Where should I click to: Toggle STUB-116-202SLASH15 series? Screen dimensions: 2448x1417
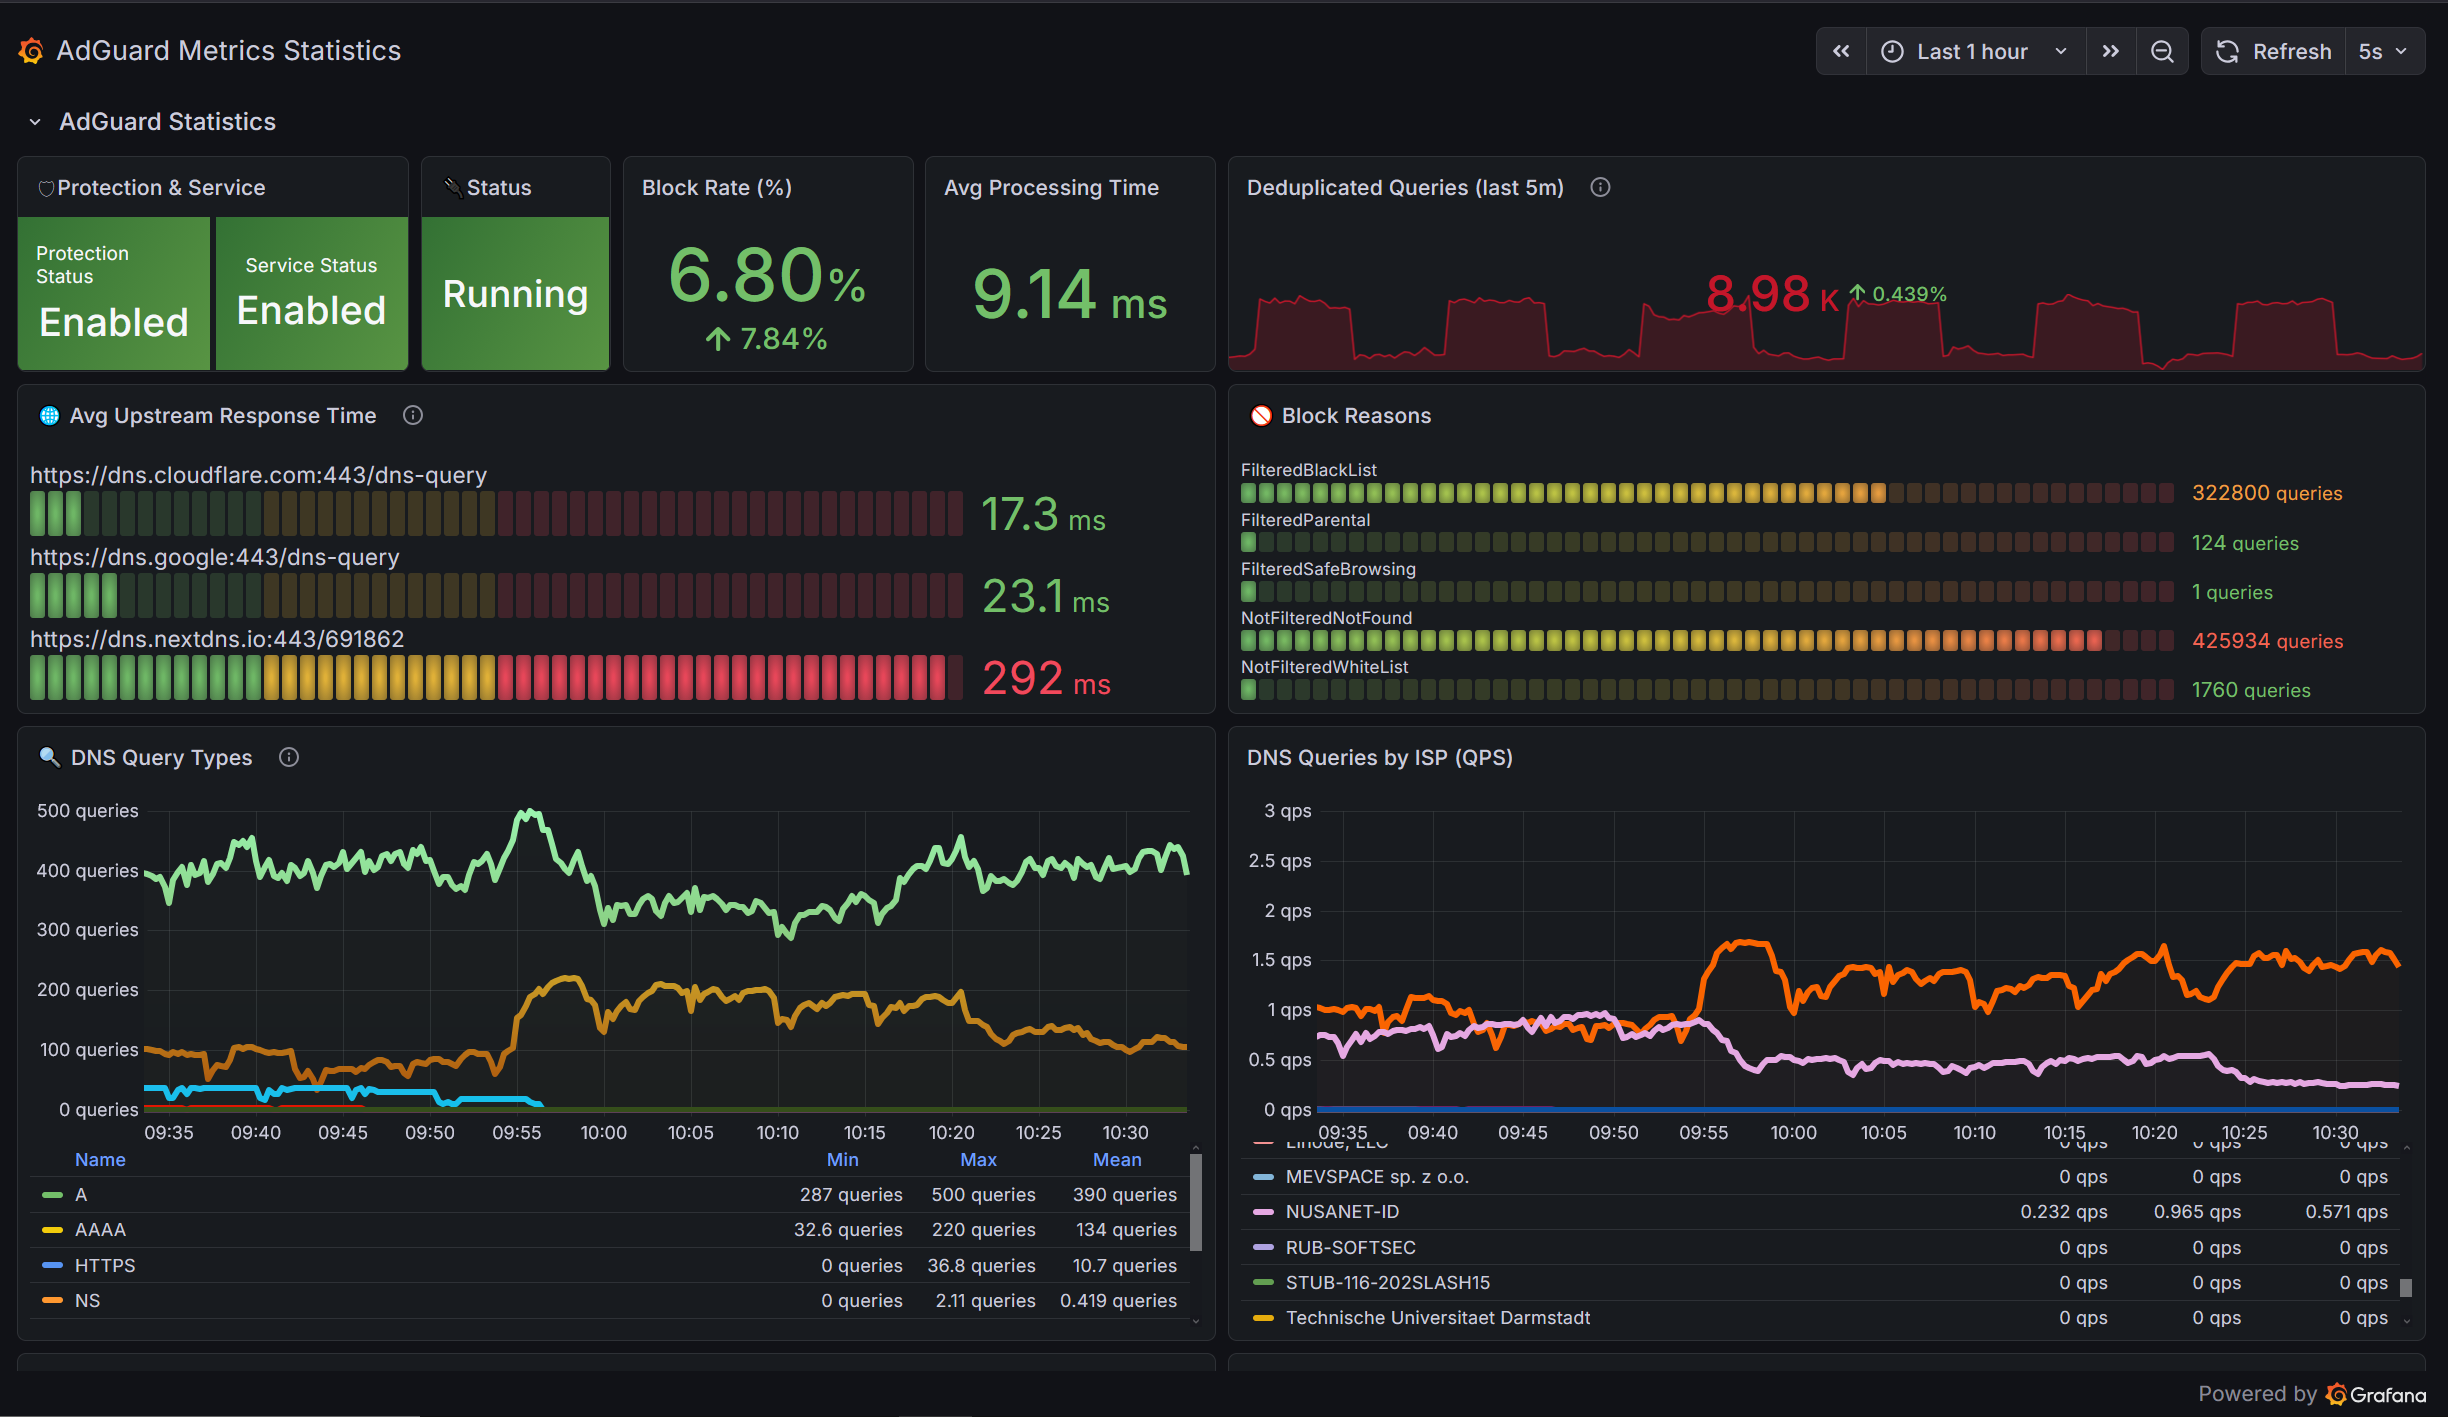pyautogui.click(x=1387, y=1282)
